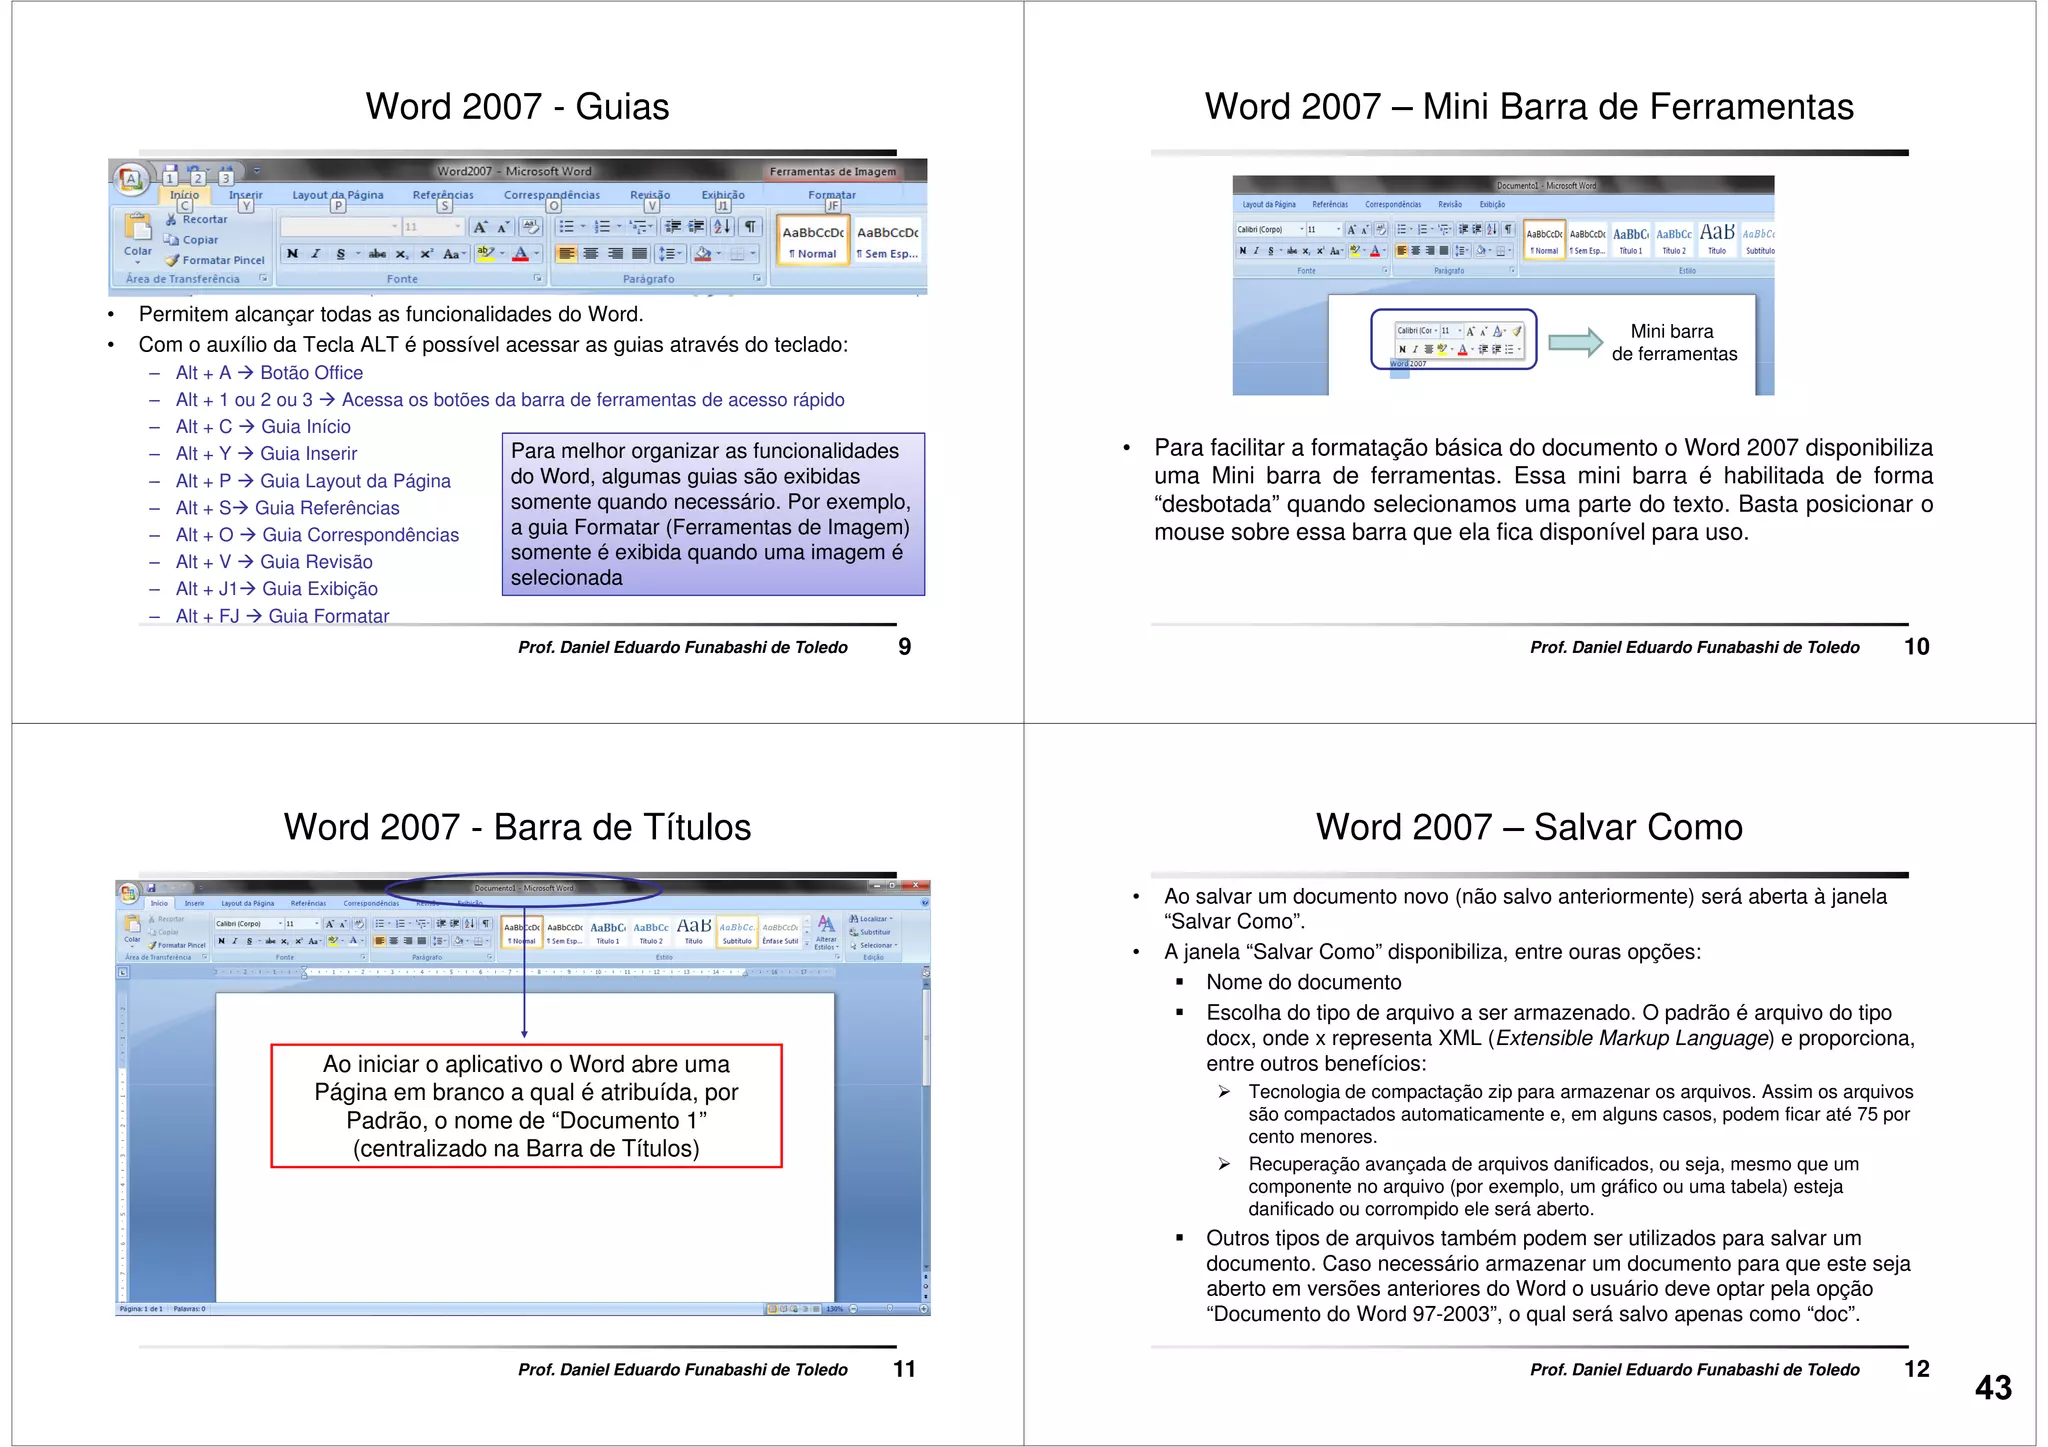The image size is (2048, 1447).
Task: Expand bullets list dropdown in Guias slide
Action: coord(583,227)
